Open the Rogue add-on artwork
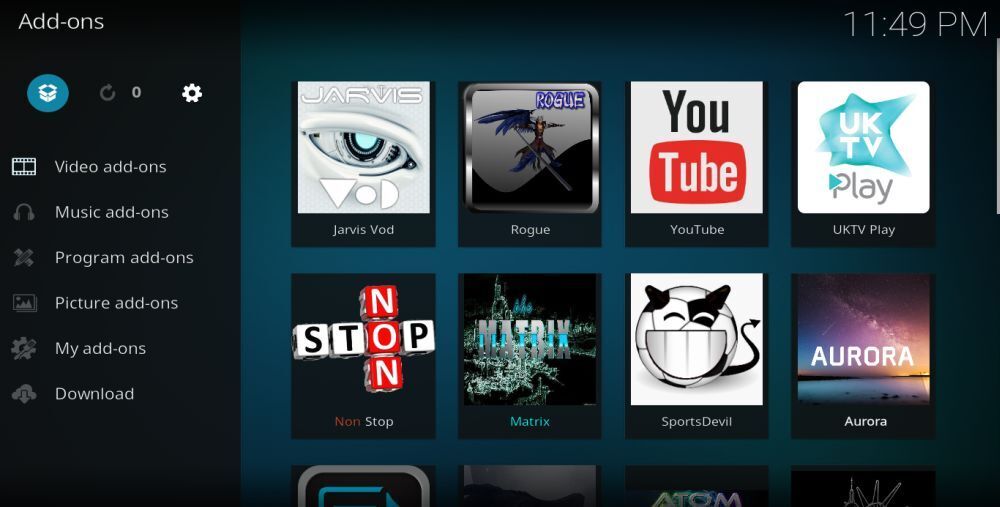 coord(530,147)
